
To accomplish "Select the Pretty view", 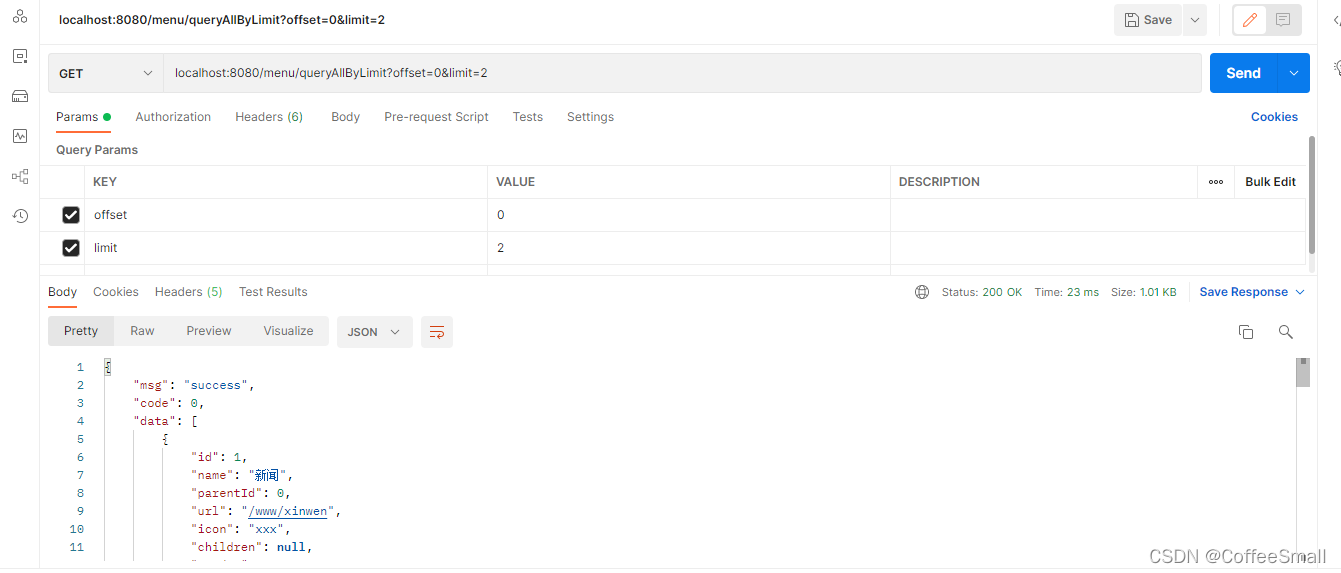I will pos(81,331).
